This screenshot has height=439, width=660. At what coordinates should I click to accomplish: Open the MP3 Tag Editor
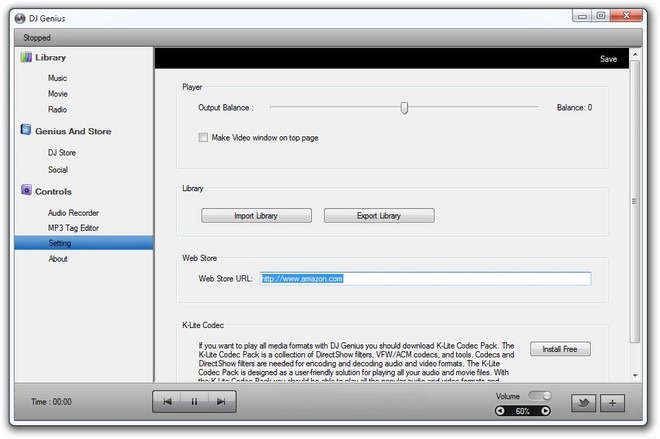[x=73, y=228]
